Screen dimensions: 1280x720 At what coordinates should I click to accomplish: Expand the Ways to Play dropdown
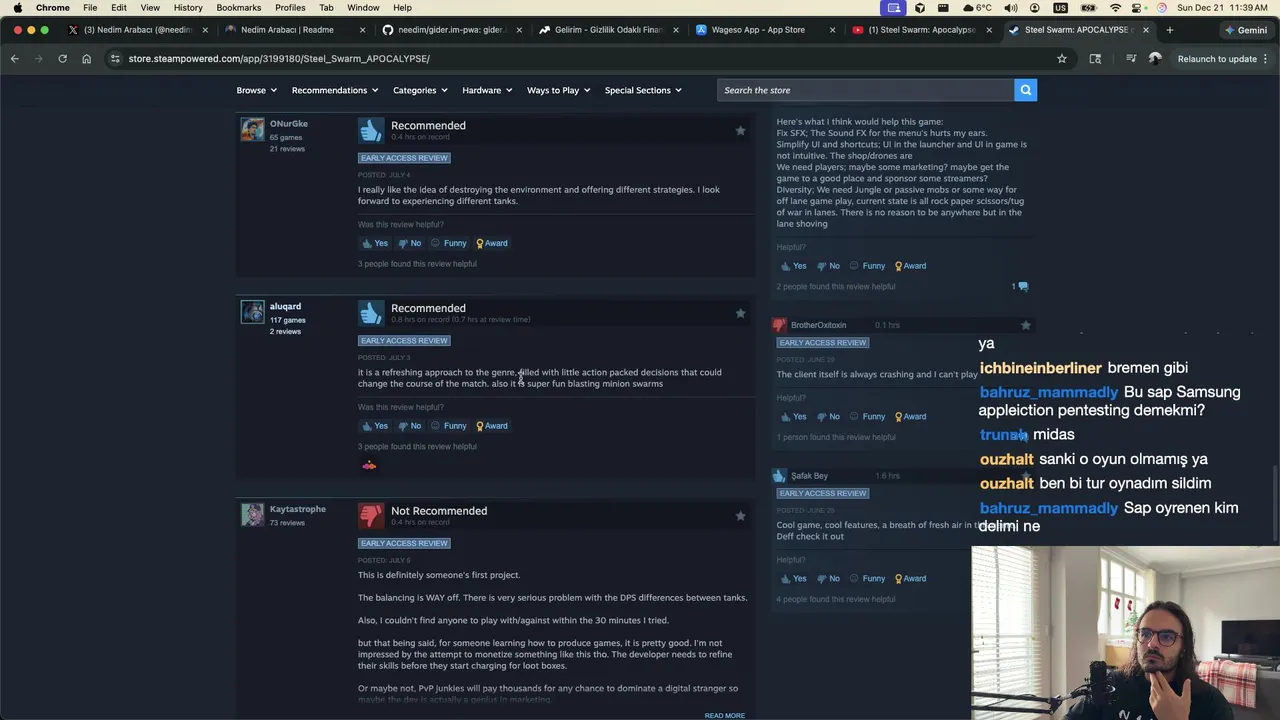pyautogui.click(x=558, y=90)
